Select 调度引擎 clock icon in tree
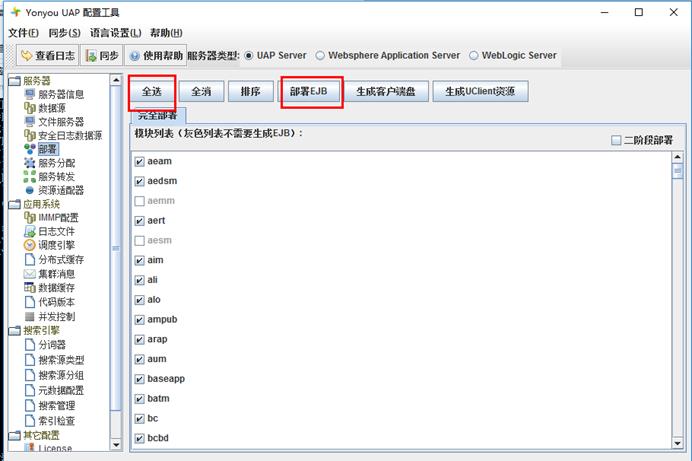 tap(30, 245)
